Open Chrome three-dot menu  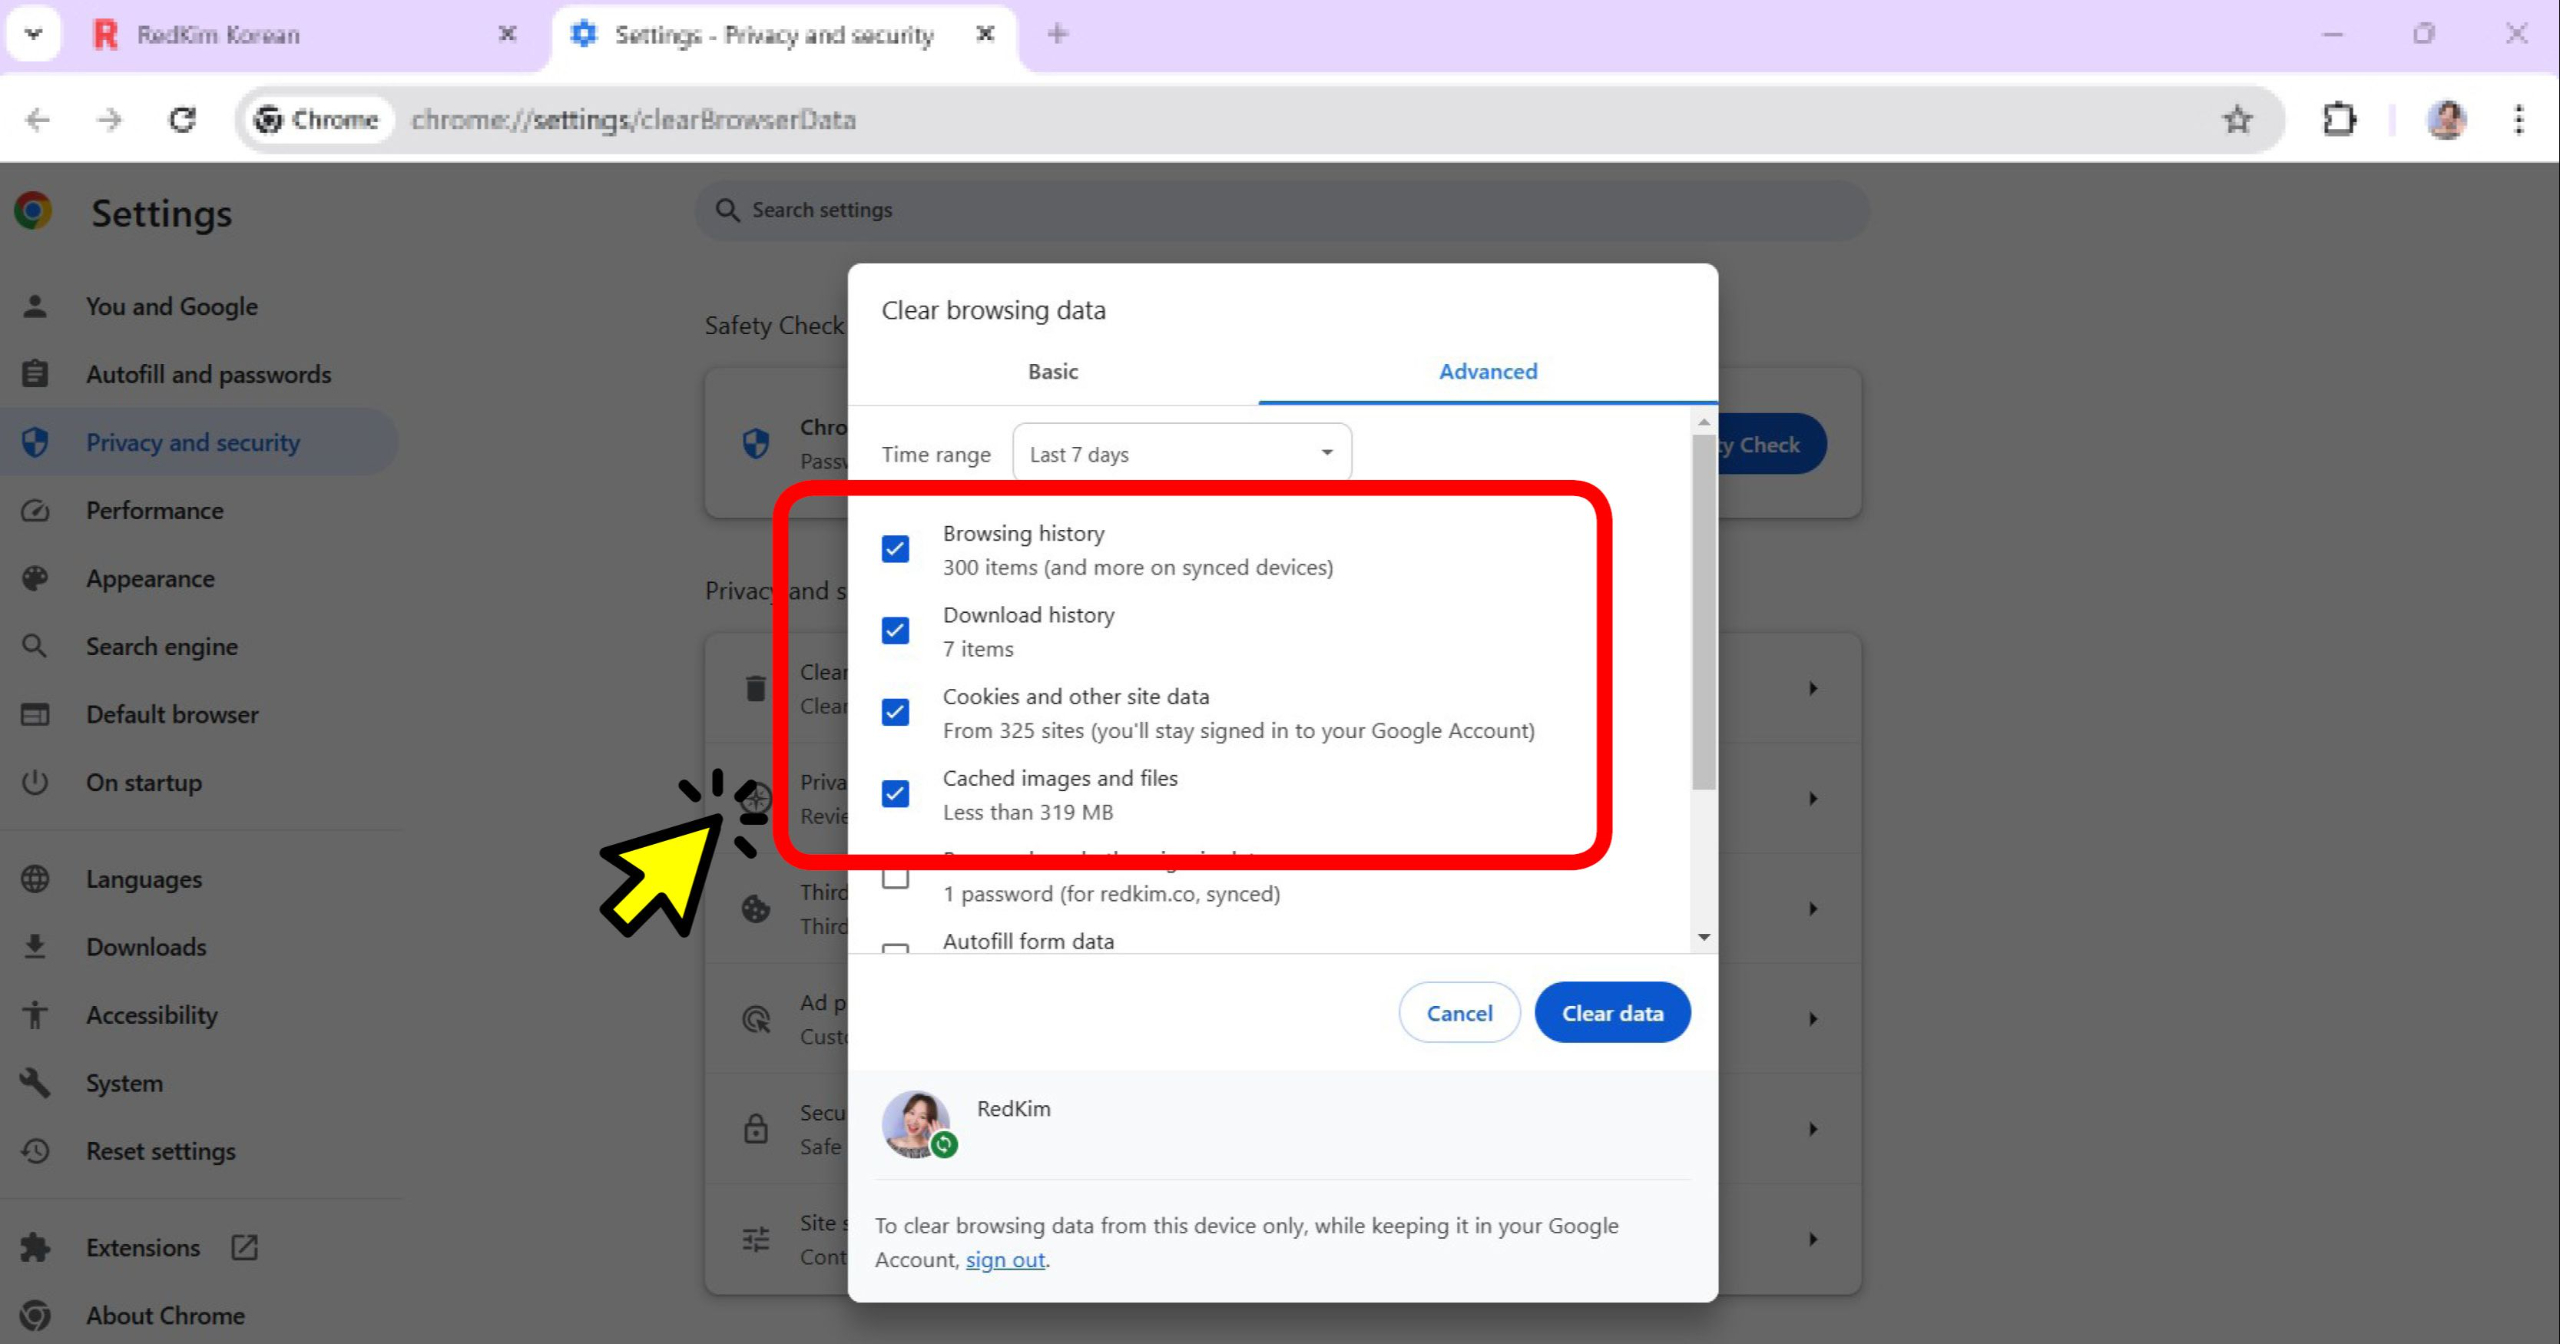[2518, 120]
